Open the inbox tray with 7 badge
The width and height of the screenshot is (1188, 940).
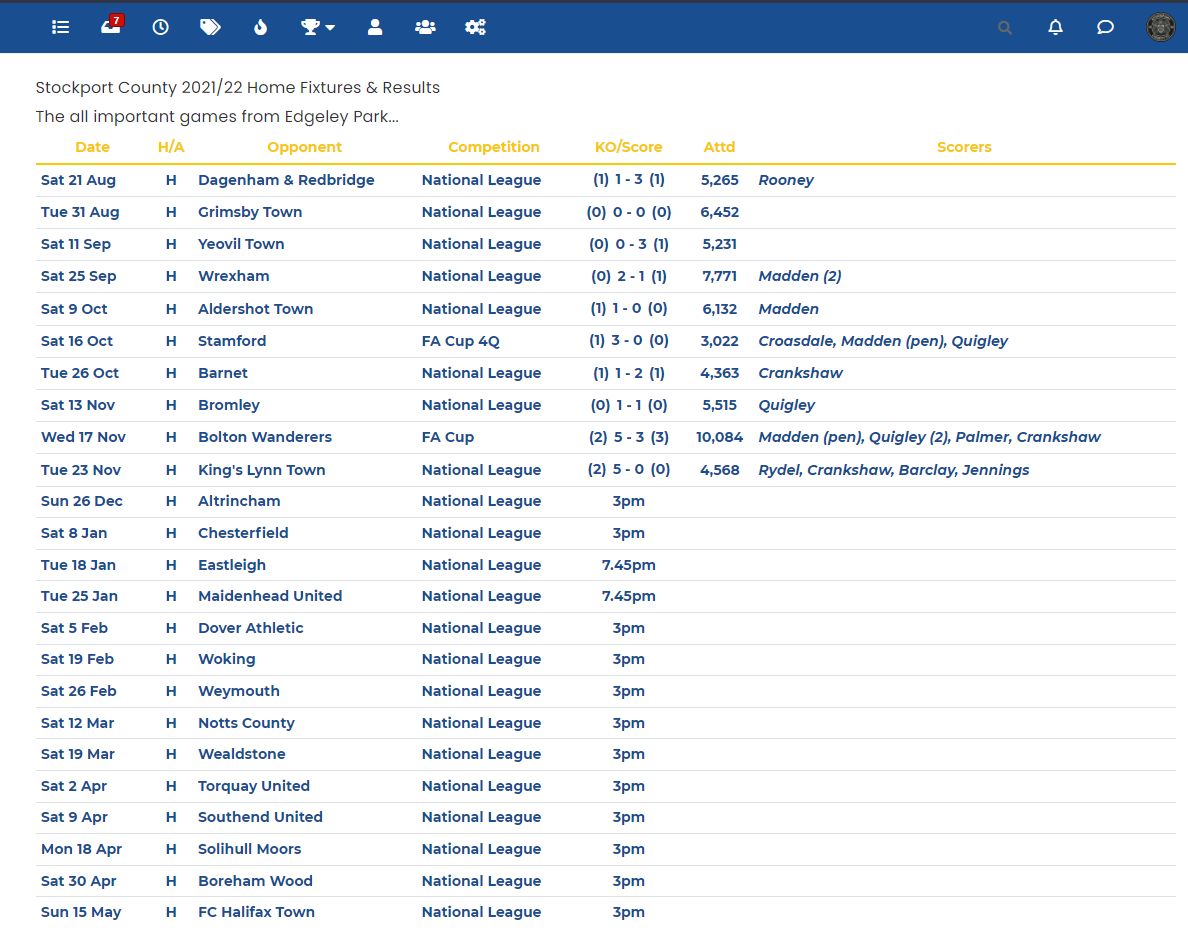coord(111,27)
